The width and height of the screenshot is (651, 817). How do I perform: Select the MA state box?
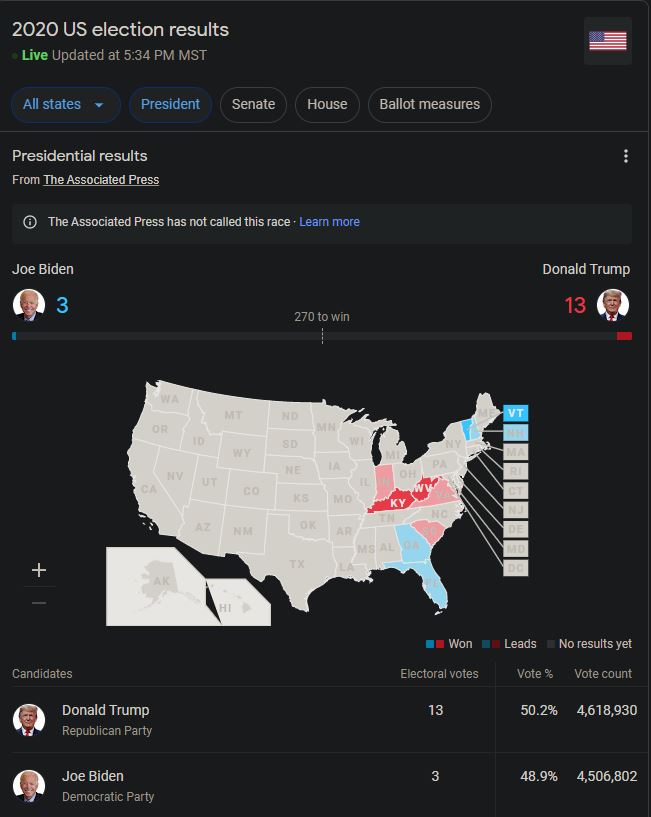click(x=515, y=452)
